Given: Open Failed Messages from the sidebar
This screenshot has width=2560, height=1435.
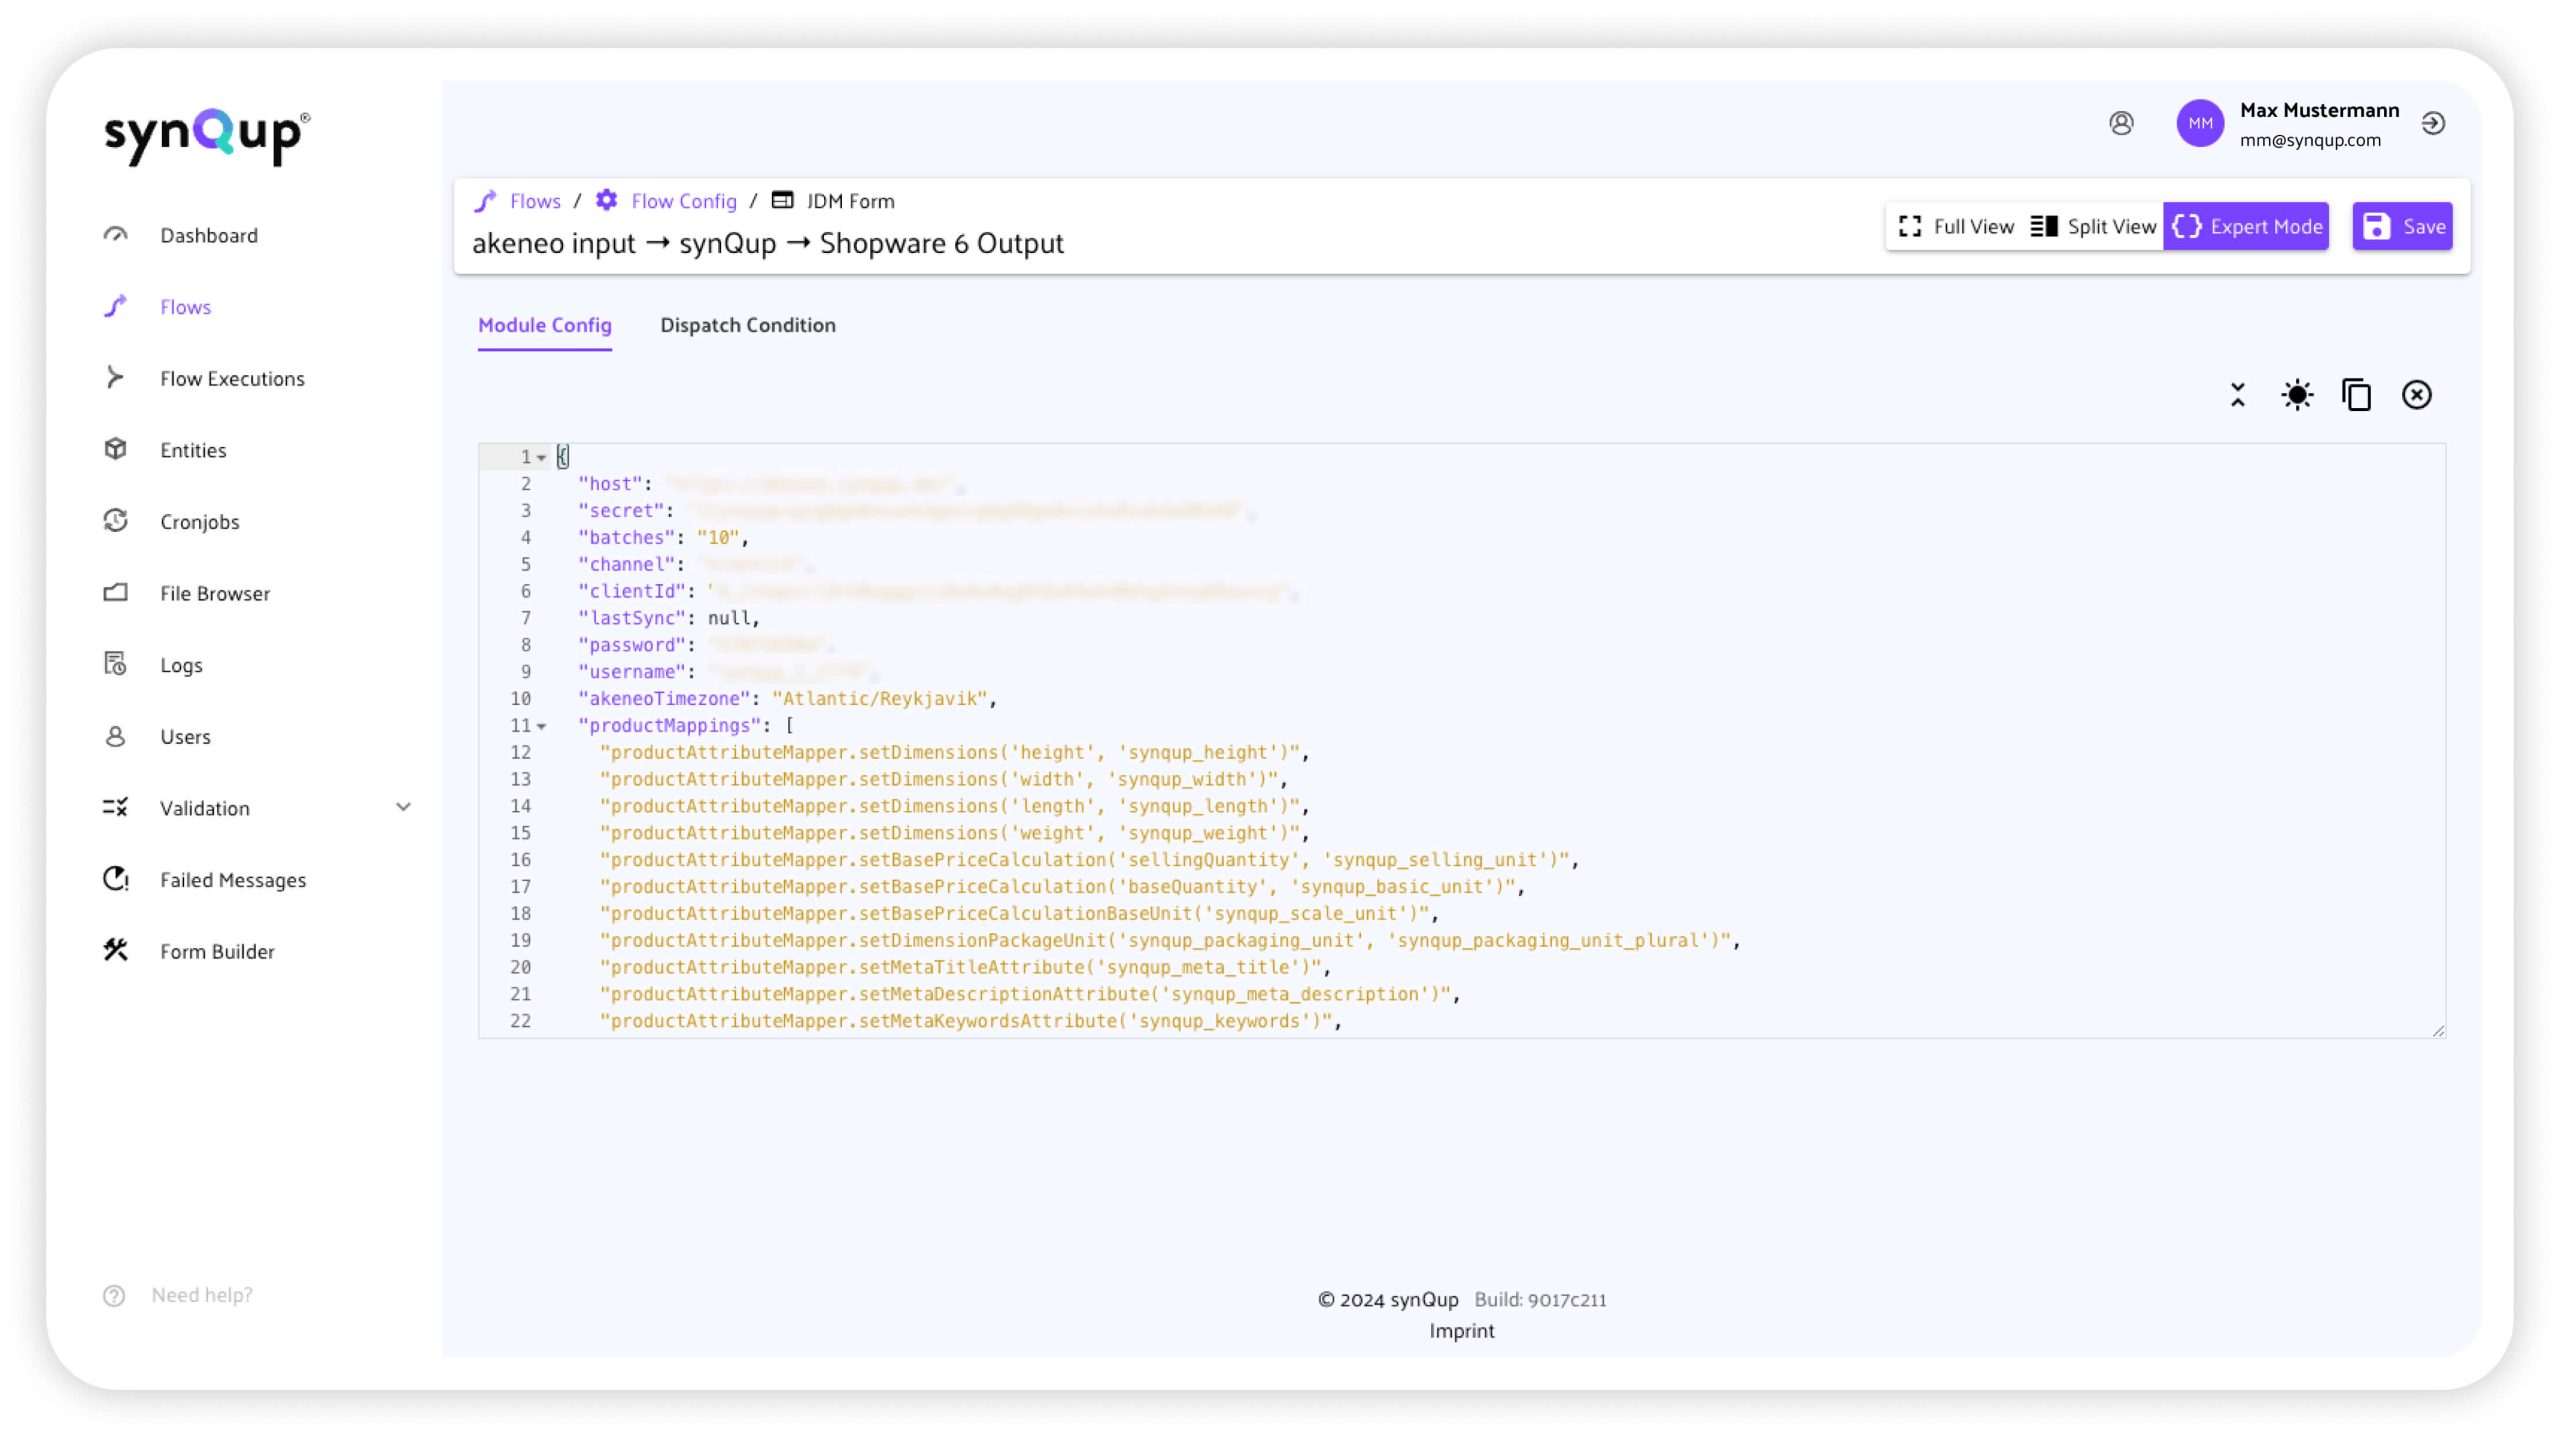Looking at the screenshot, I should tap(233, 880).
